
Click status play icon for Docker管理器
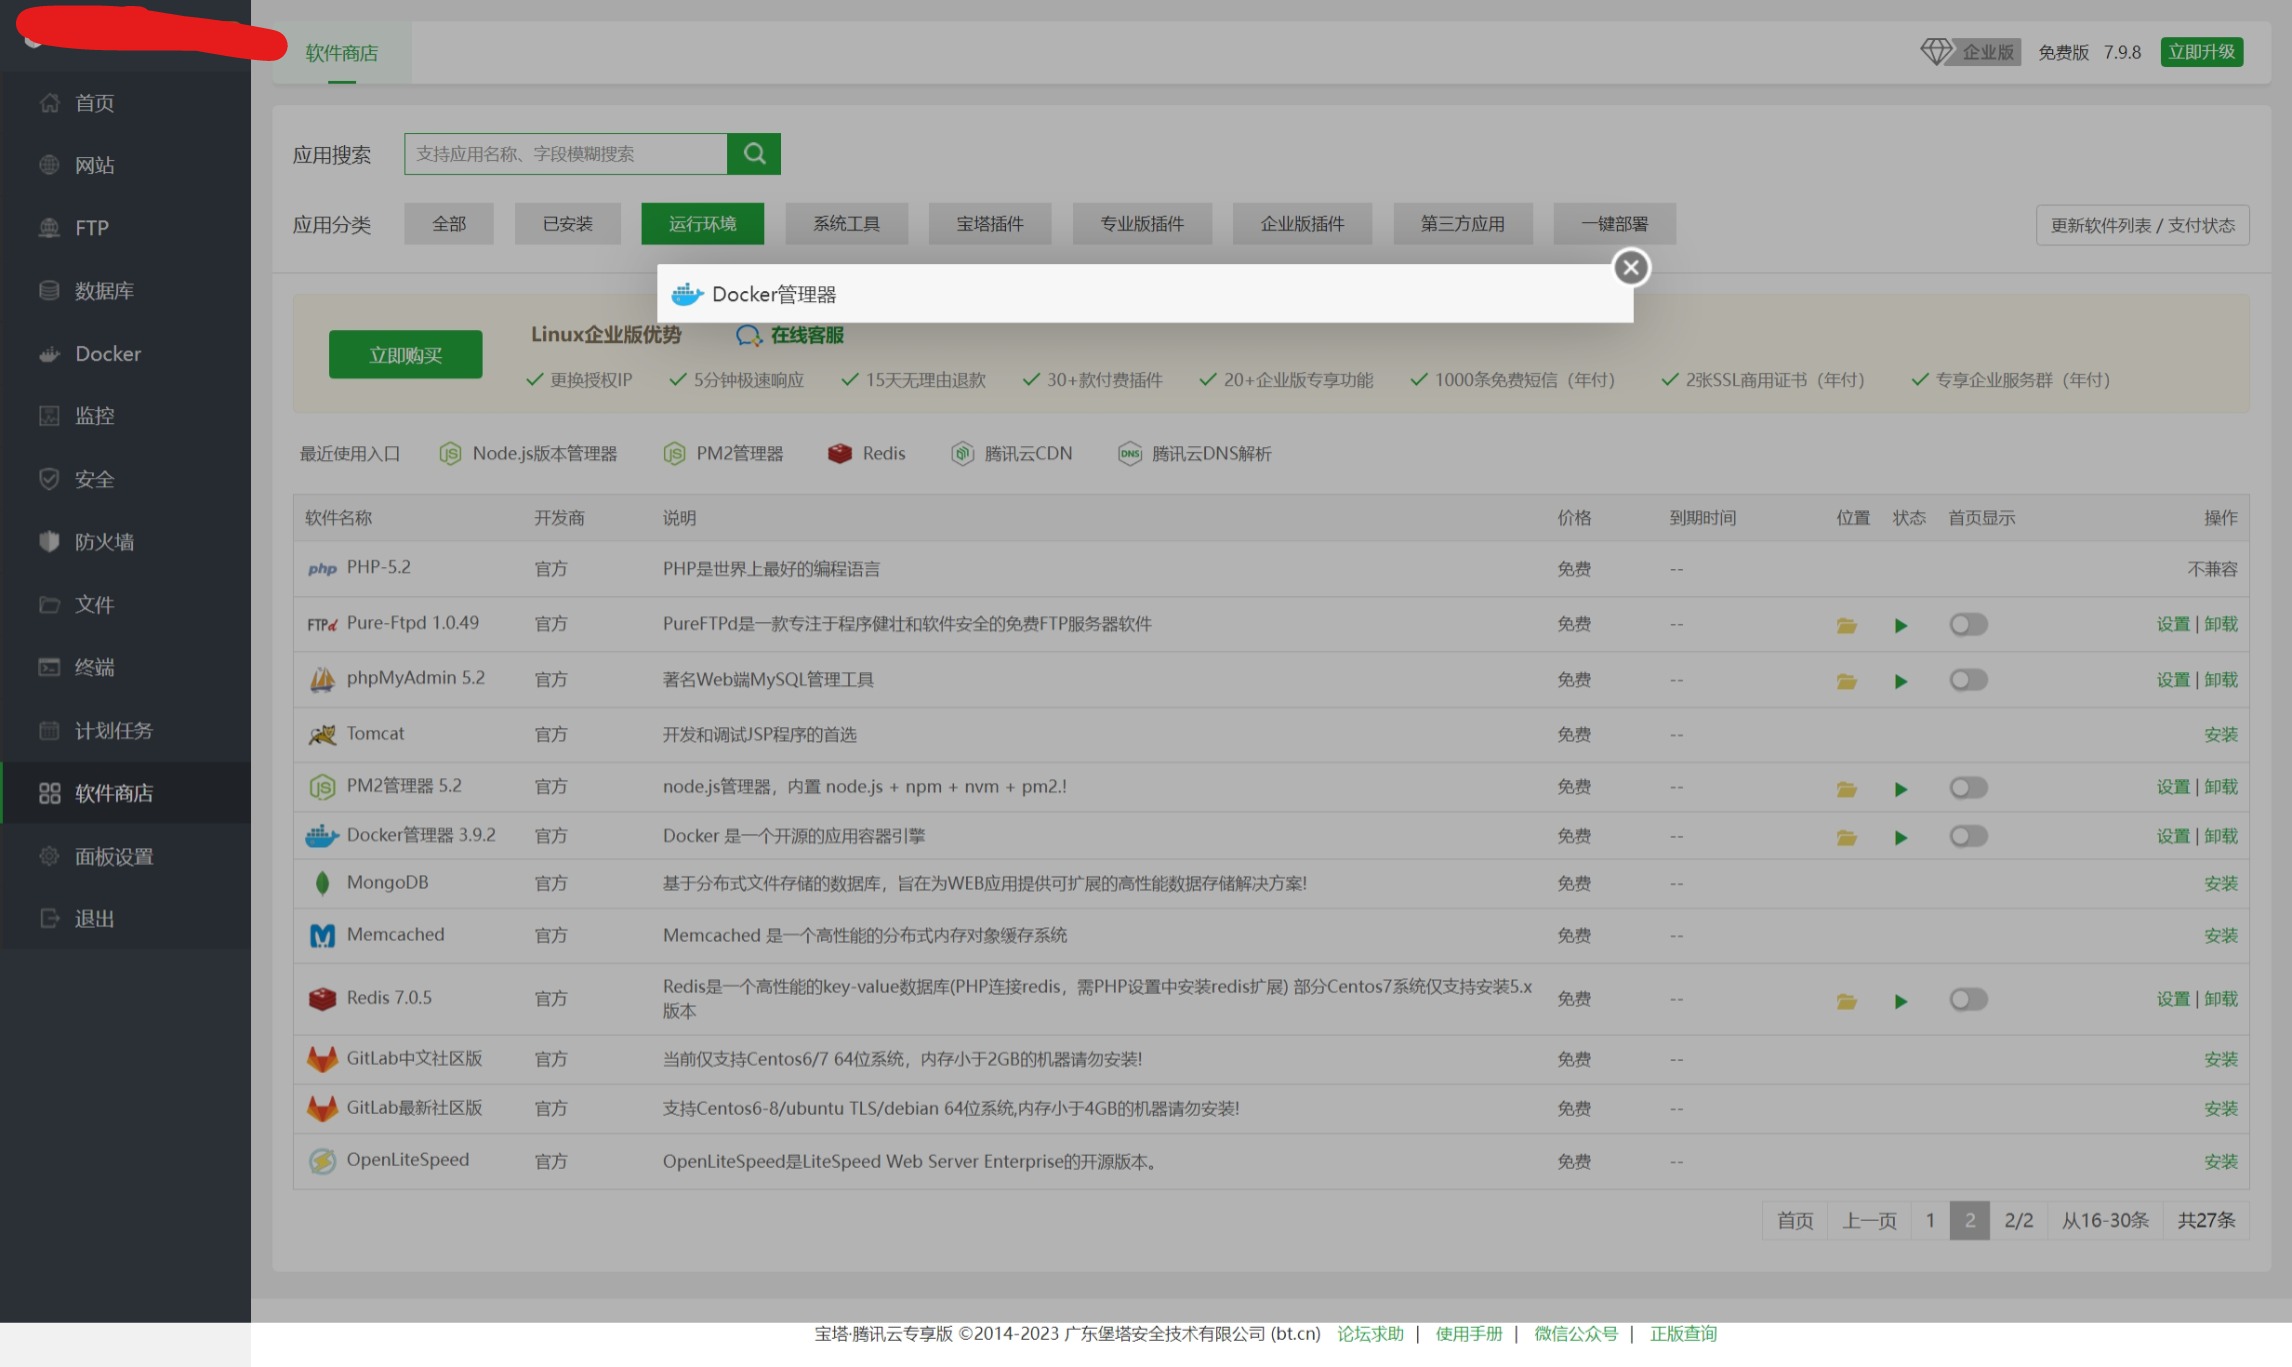click(x=1901, y=838)
